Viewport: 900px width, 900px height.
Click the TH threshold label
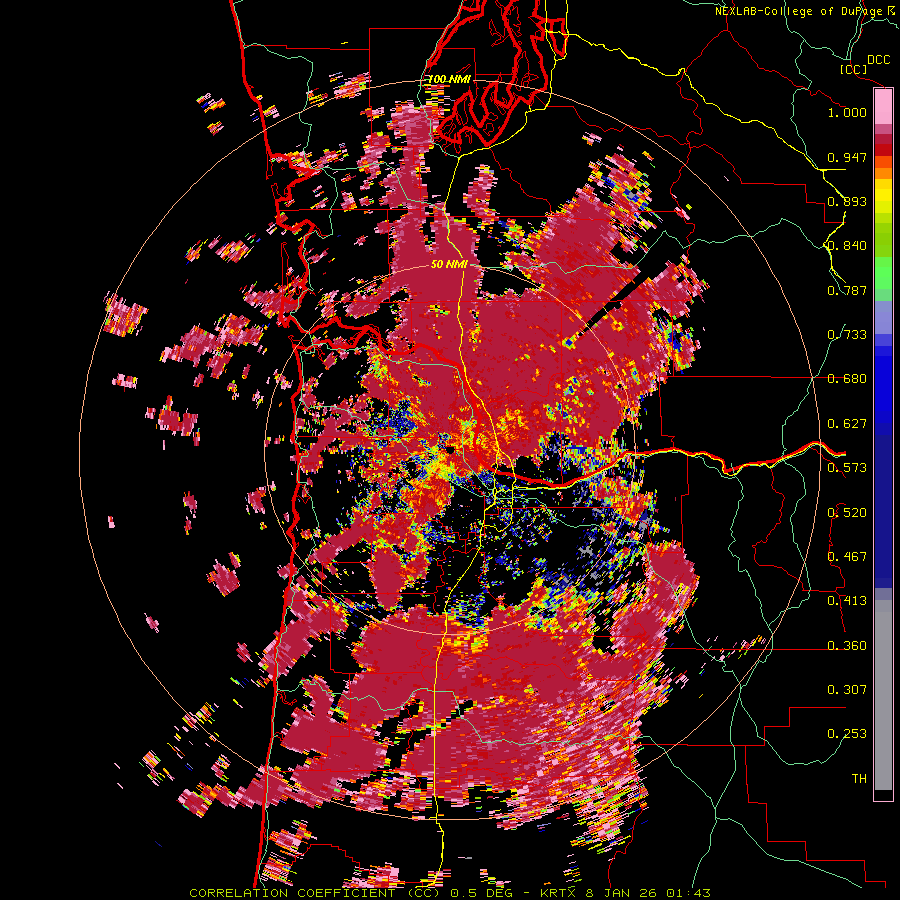click(859, 779)
